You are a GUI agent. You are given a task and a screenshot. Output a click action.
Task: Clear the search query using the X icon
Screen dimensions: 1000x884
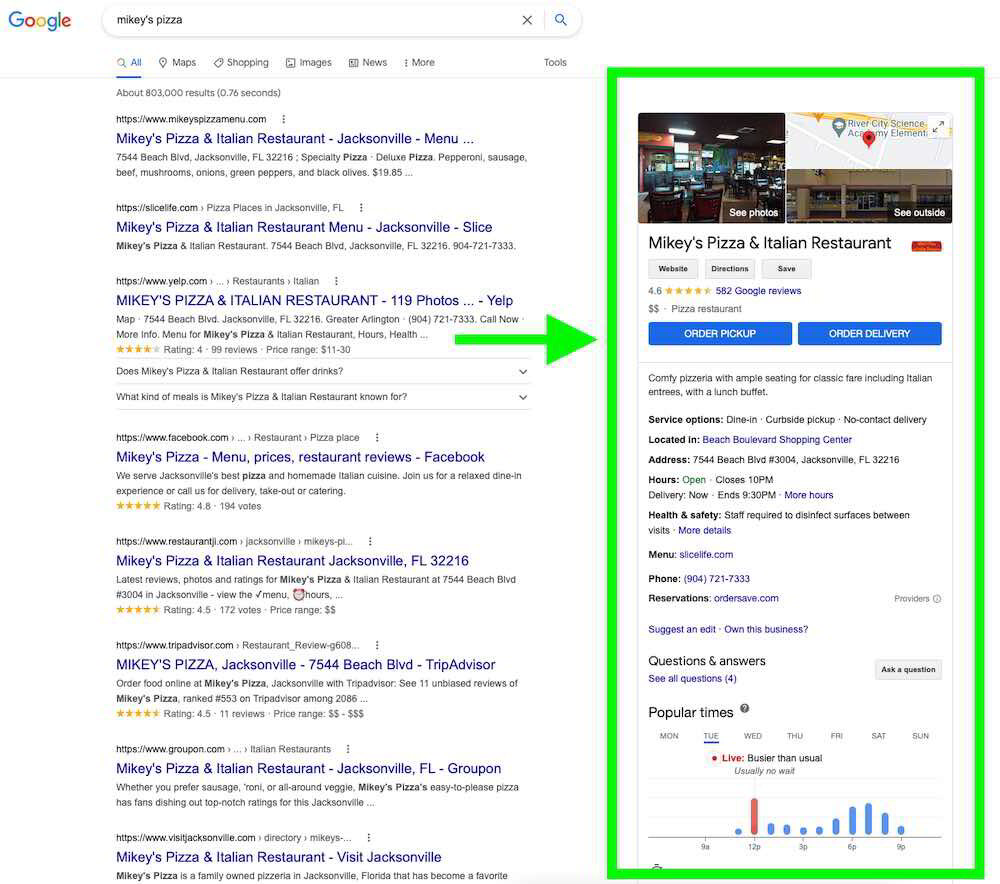tap(527, 19)
